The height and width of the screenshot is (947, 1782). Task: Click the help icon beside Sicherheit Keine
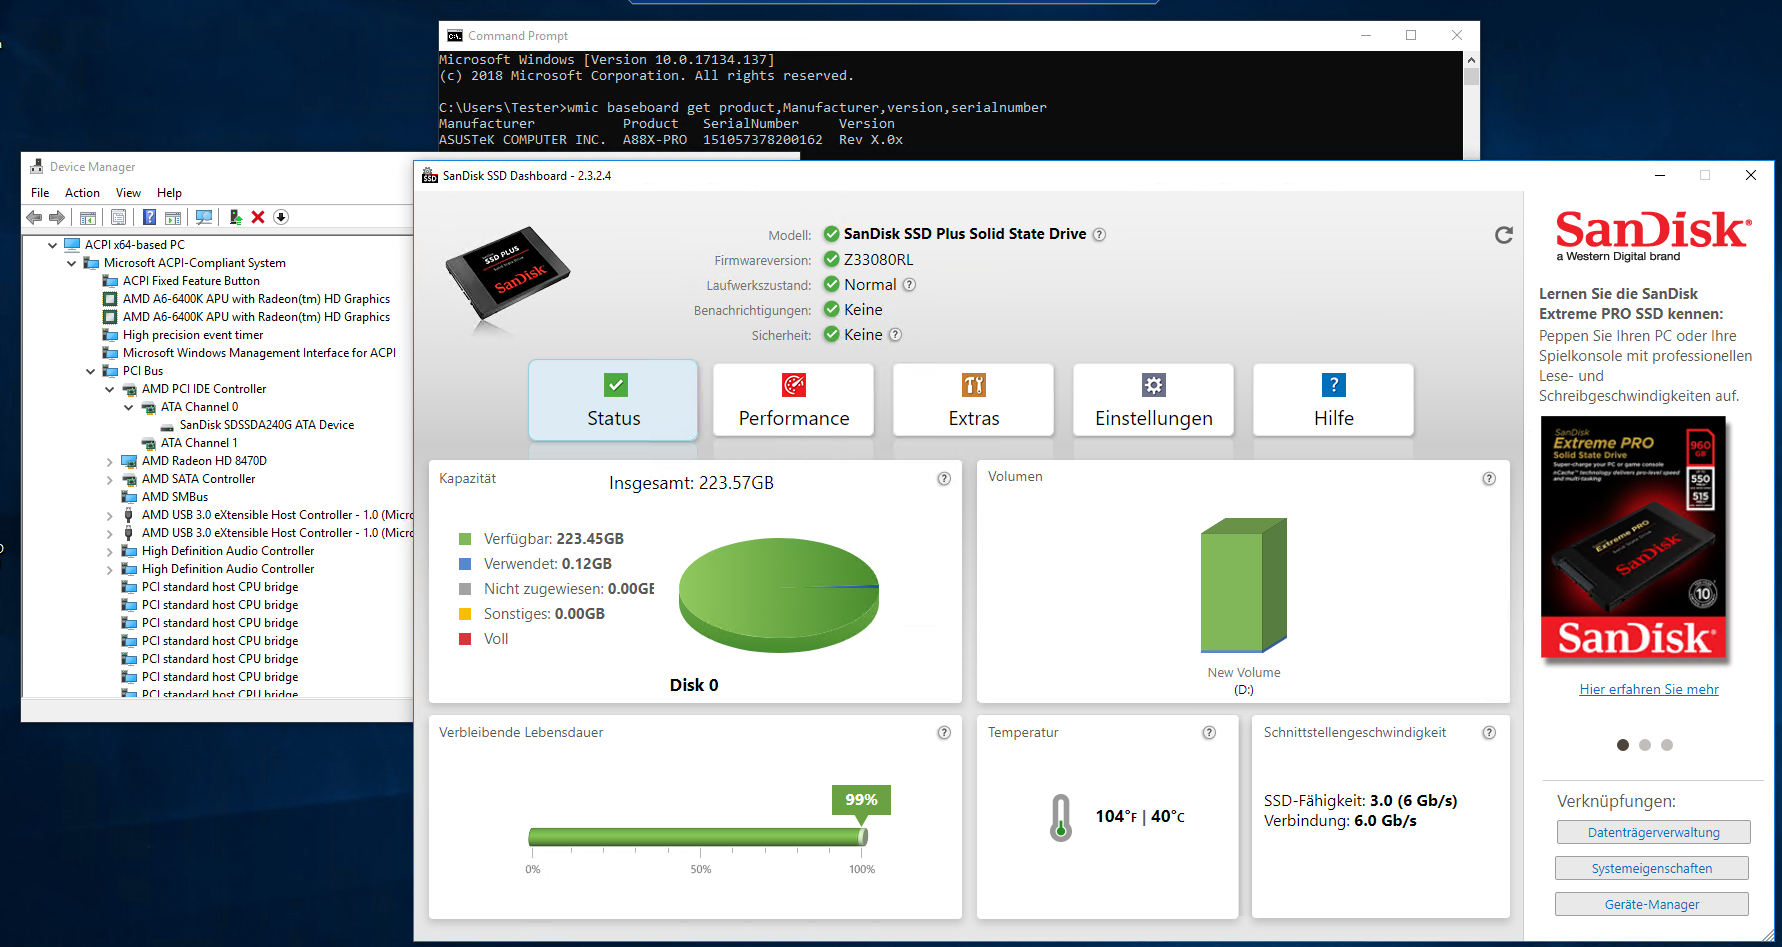point(895,335)
